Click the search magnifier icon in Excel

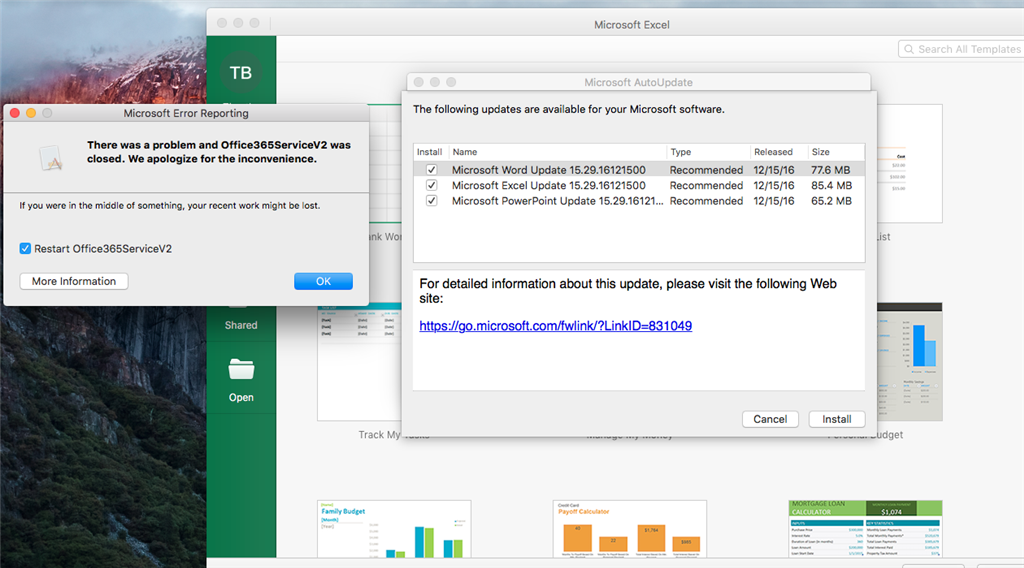pyautogui.click(x=908, y=49)
